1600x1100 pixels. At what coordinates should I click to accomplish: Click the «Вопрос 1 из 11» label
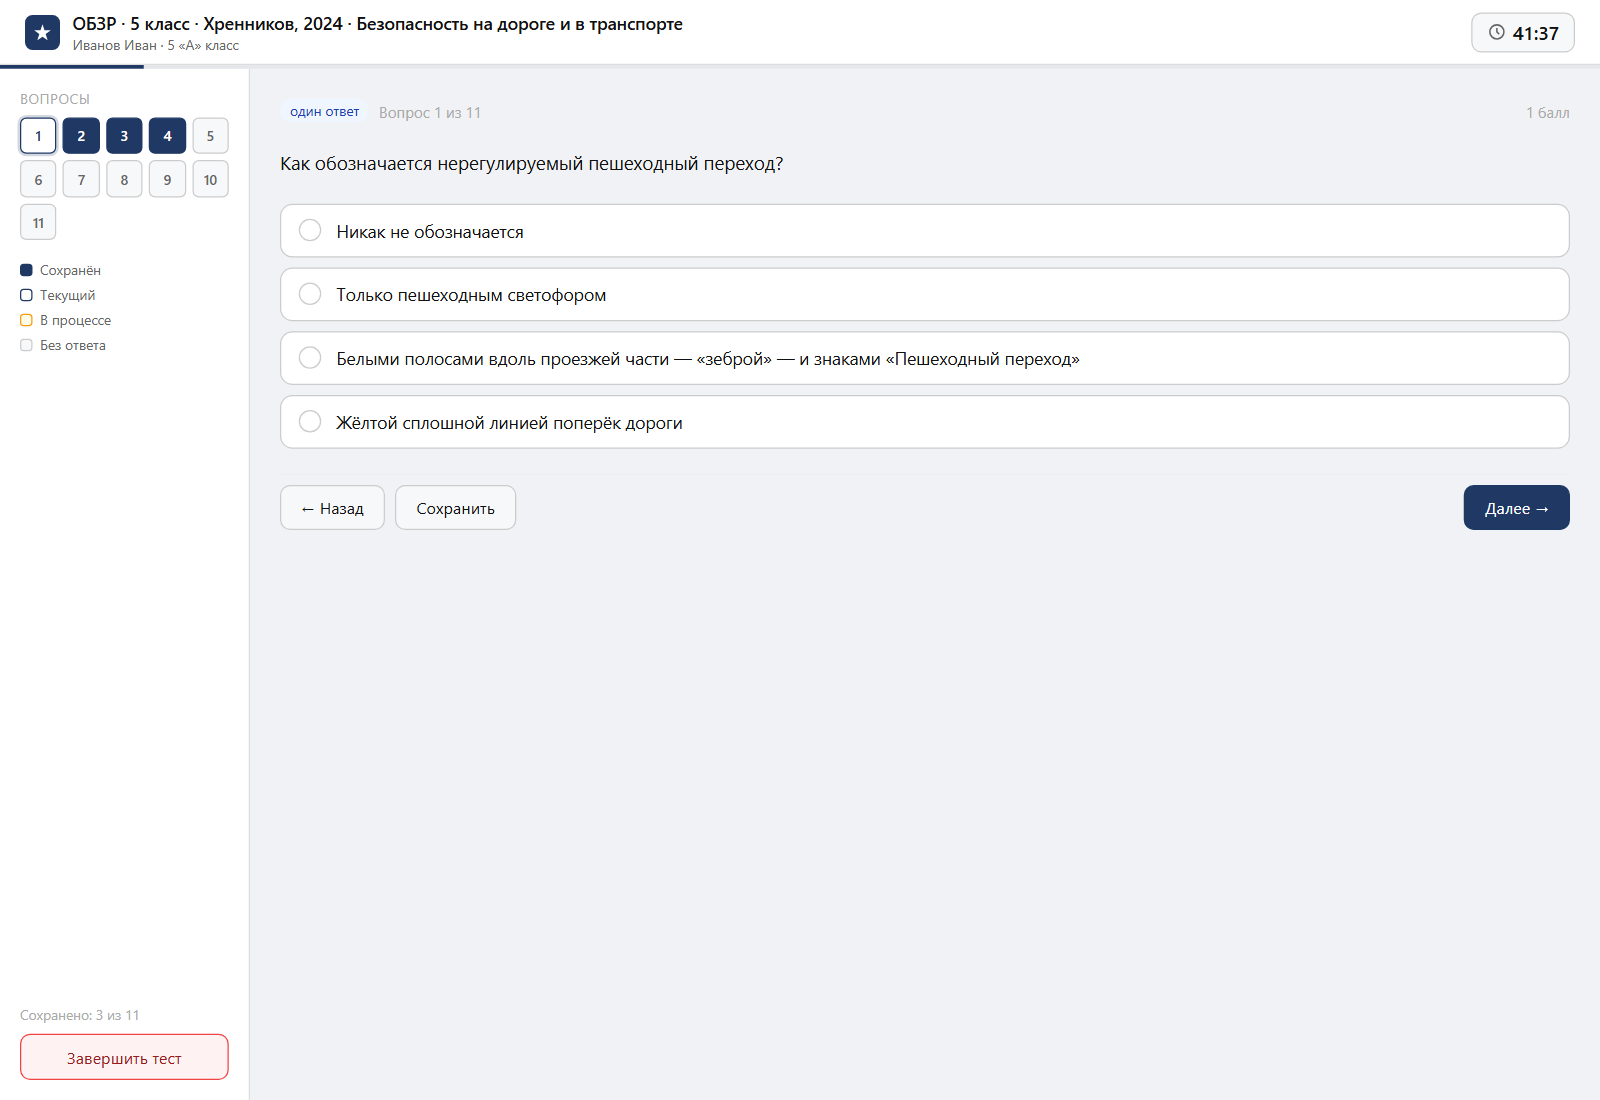[430, 113]
